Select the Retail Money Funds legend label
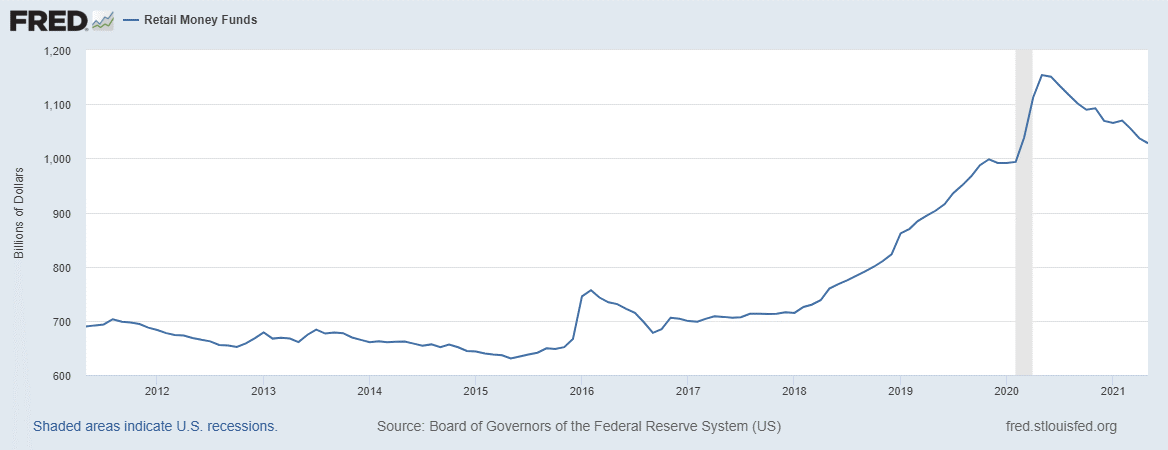 coord(202,20)
